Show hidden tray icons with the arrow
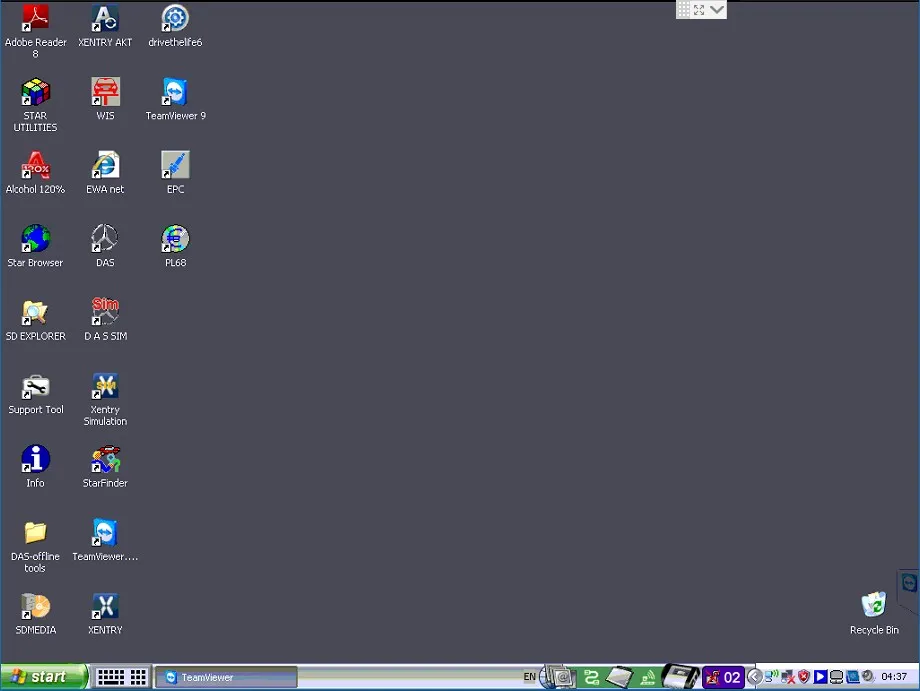The image size is (920, 691). coord(755,677)
